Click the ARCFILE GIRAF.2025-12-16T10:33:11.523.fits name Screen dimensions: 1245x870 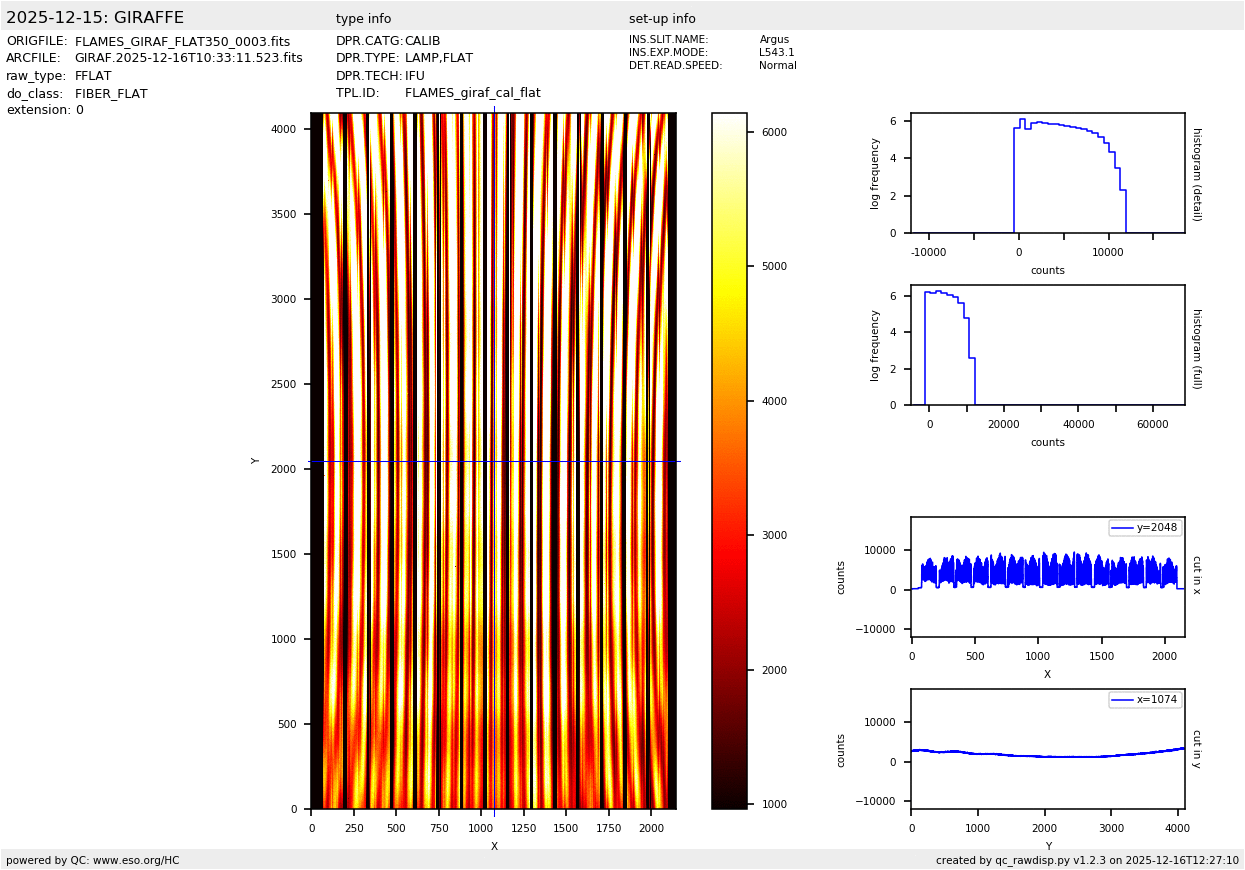point(188,59)
